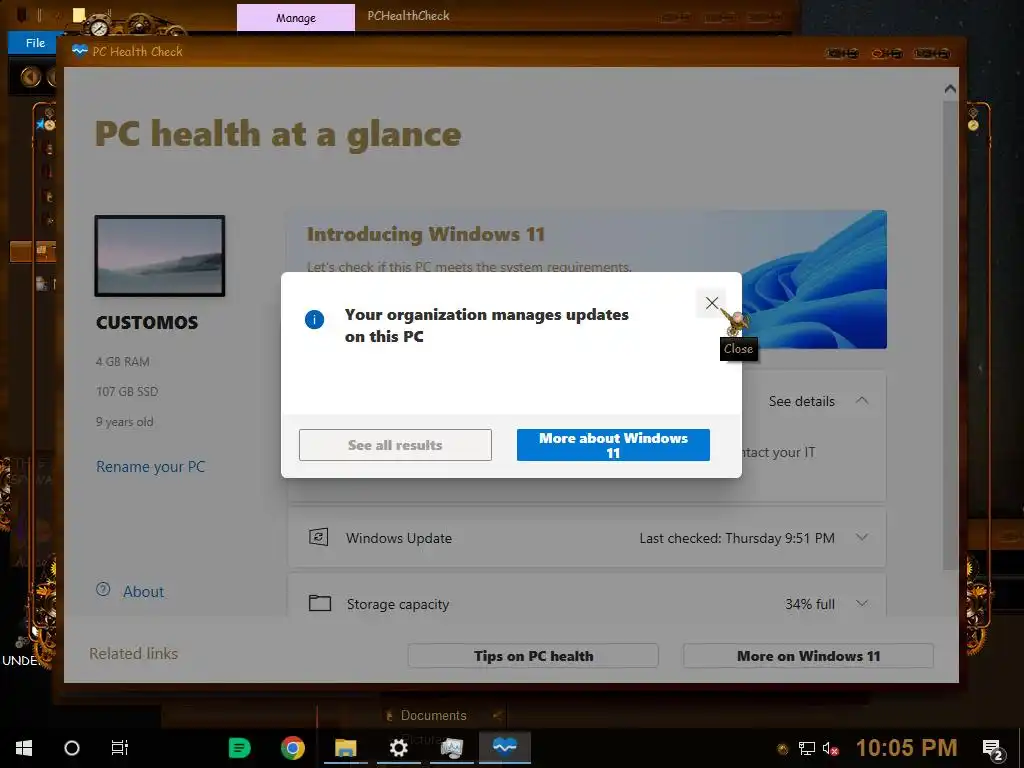
Task: Expand the Windows Update section chevron
Action: (862, 537)
